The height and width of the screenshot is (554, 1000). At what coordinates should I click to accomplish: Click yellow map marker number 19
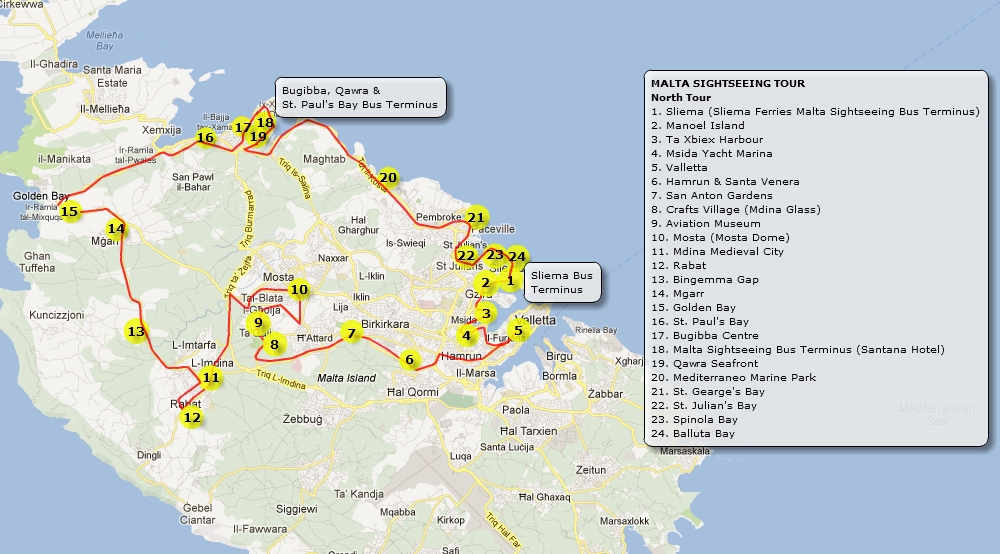258,136
